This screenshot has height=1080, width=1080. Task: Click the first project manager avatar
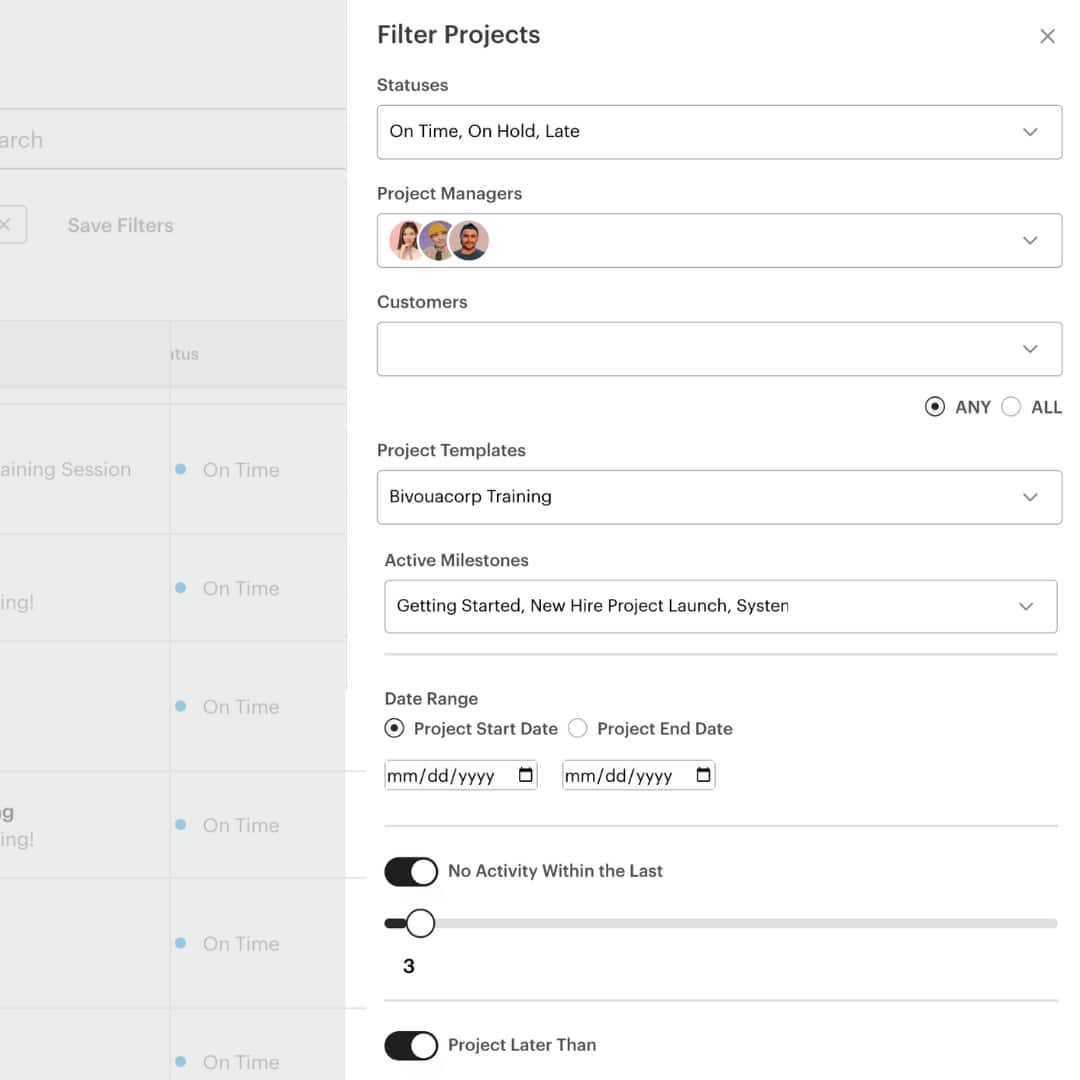pos(406,240)
